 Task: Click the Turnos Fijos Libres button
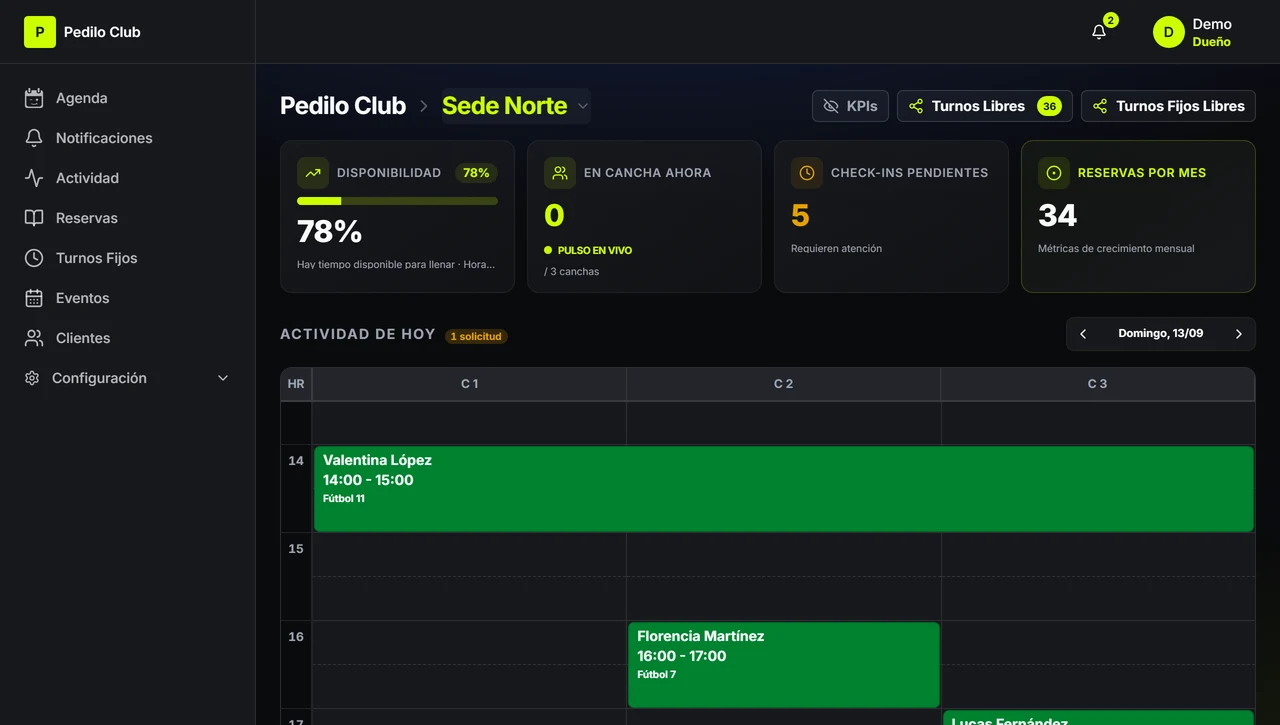pyautogui.click(x=1168, y=106)
